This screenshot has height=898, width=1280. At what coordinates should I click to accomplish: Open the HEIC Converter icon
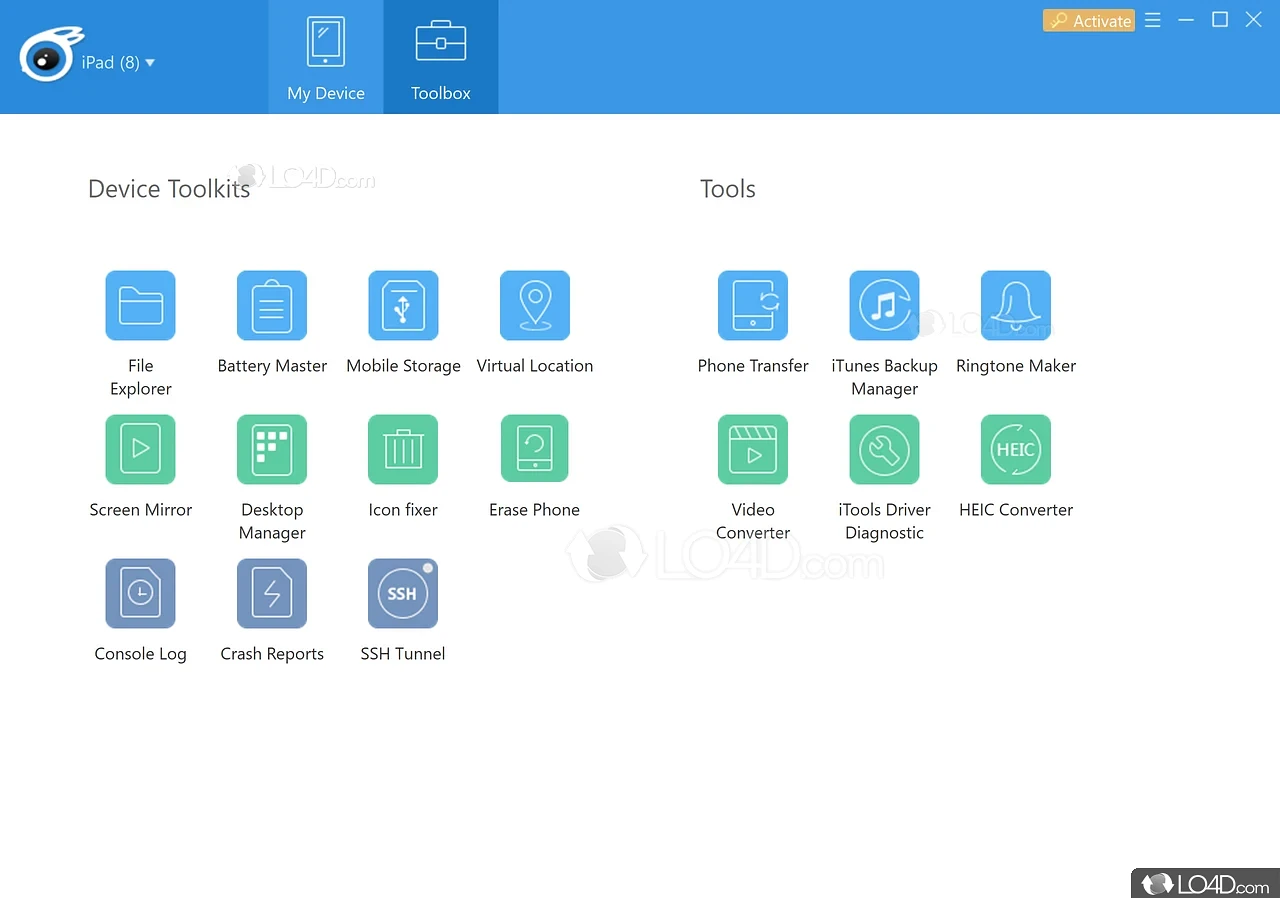1016,449
